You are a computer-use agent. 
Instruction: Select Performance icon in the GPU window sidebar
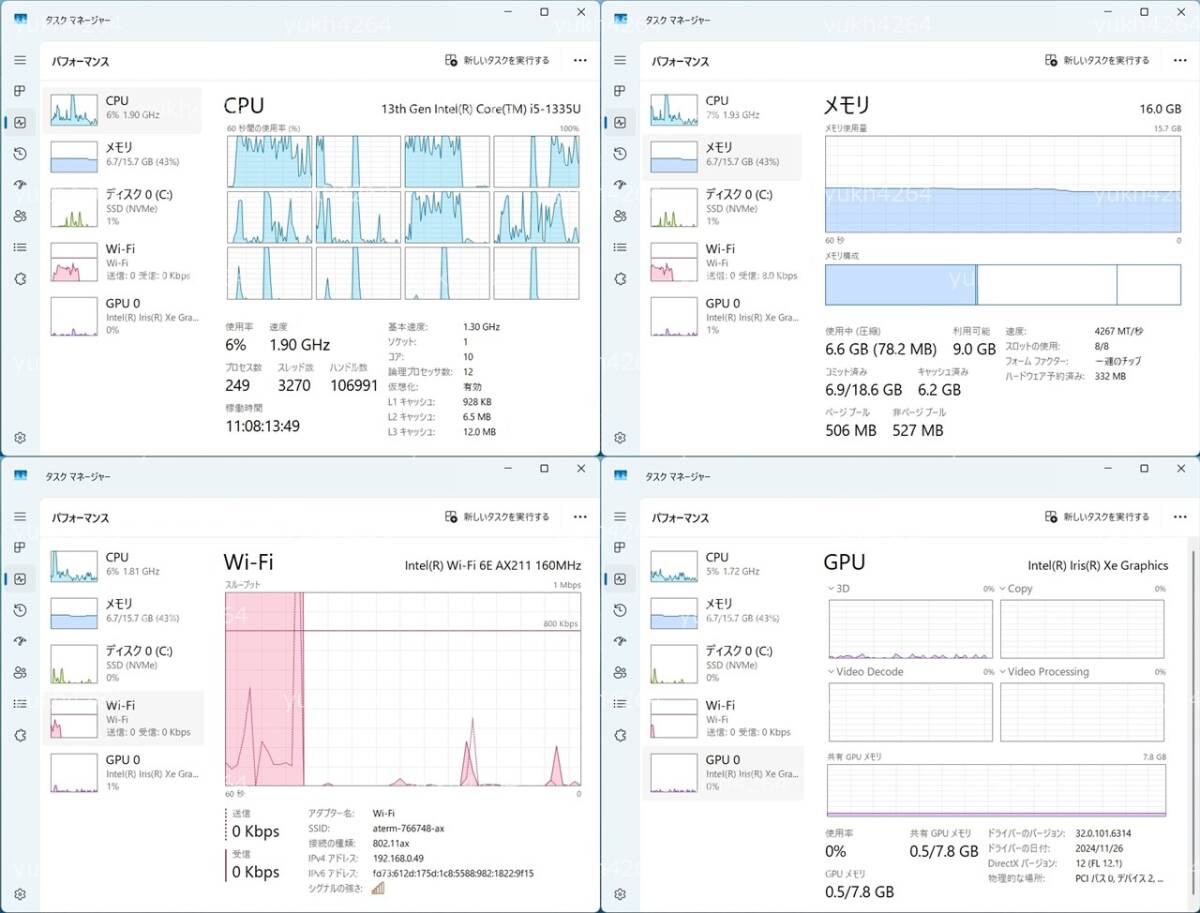point(619,579)
